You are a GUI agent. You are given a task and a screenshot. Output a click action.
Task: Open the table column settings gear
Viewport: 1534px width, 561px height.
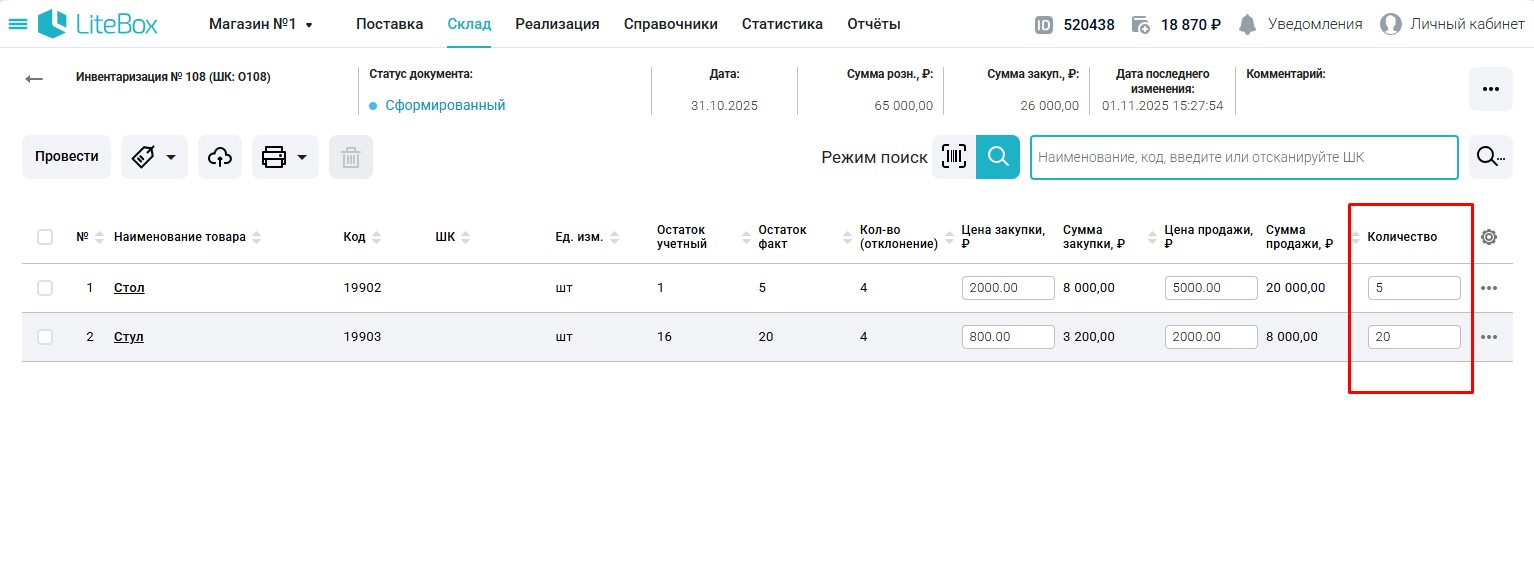[x=1489, y=237]
